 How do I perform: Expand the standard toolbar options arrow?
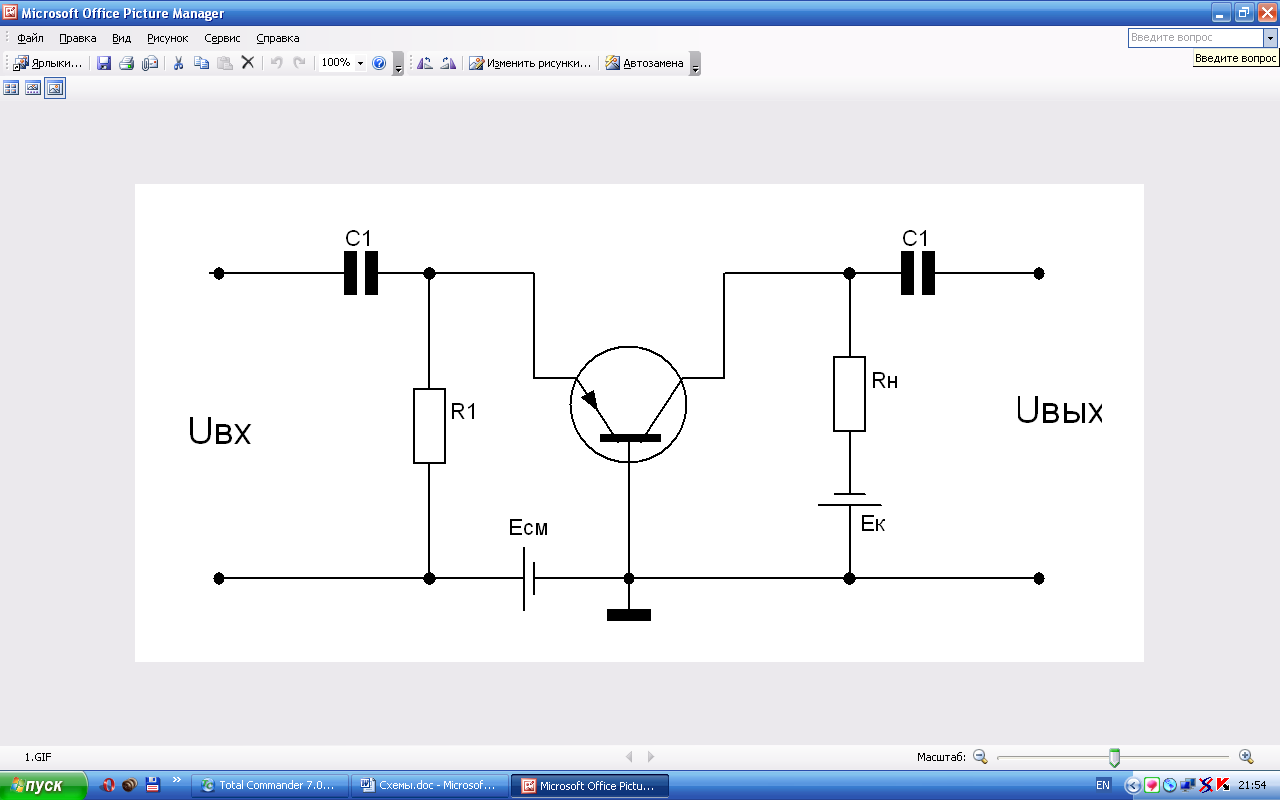(x=398, y=65)
